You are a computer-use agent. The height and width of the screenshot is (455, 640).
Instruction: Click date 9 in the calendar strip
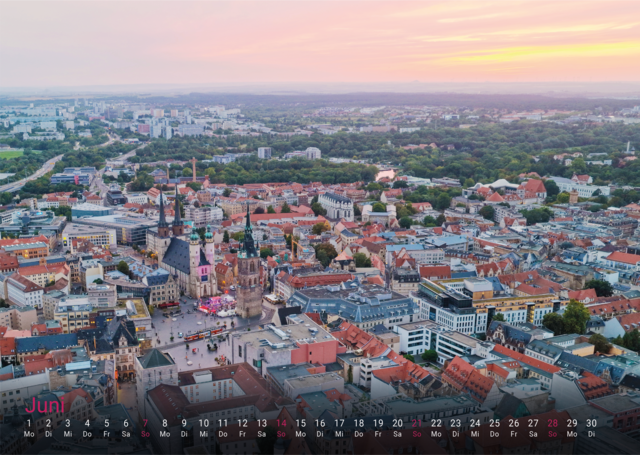coord(184,423)
